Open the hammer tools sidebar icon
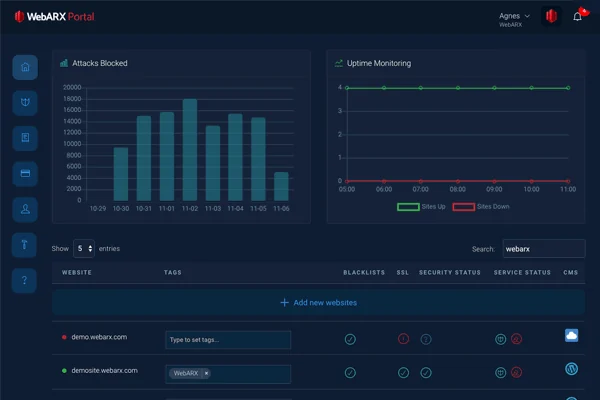The width and height of the screenshot is (600, 400). pyautogui.click(x=24, y=245)
